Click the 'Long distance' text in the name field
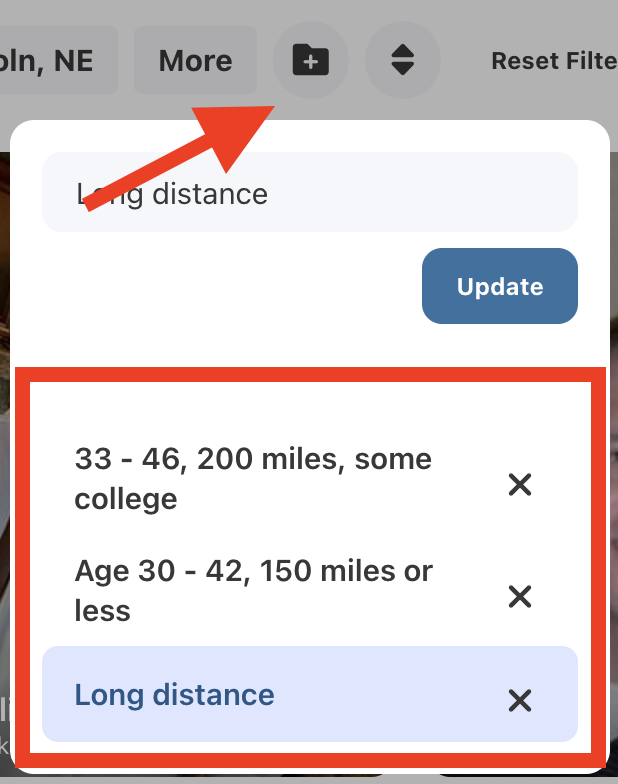618x784 pixels. (172, 193)
